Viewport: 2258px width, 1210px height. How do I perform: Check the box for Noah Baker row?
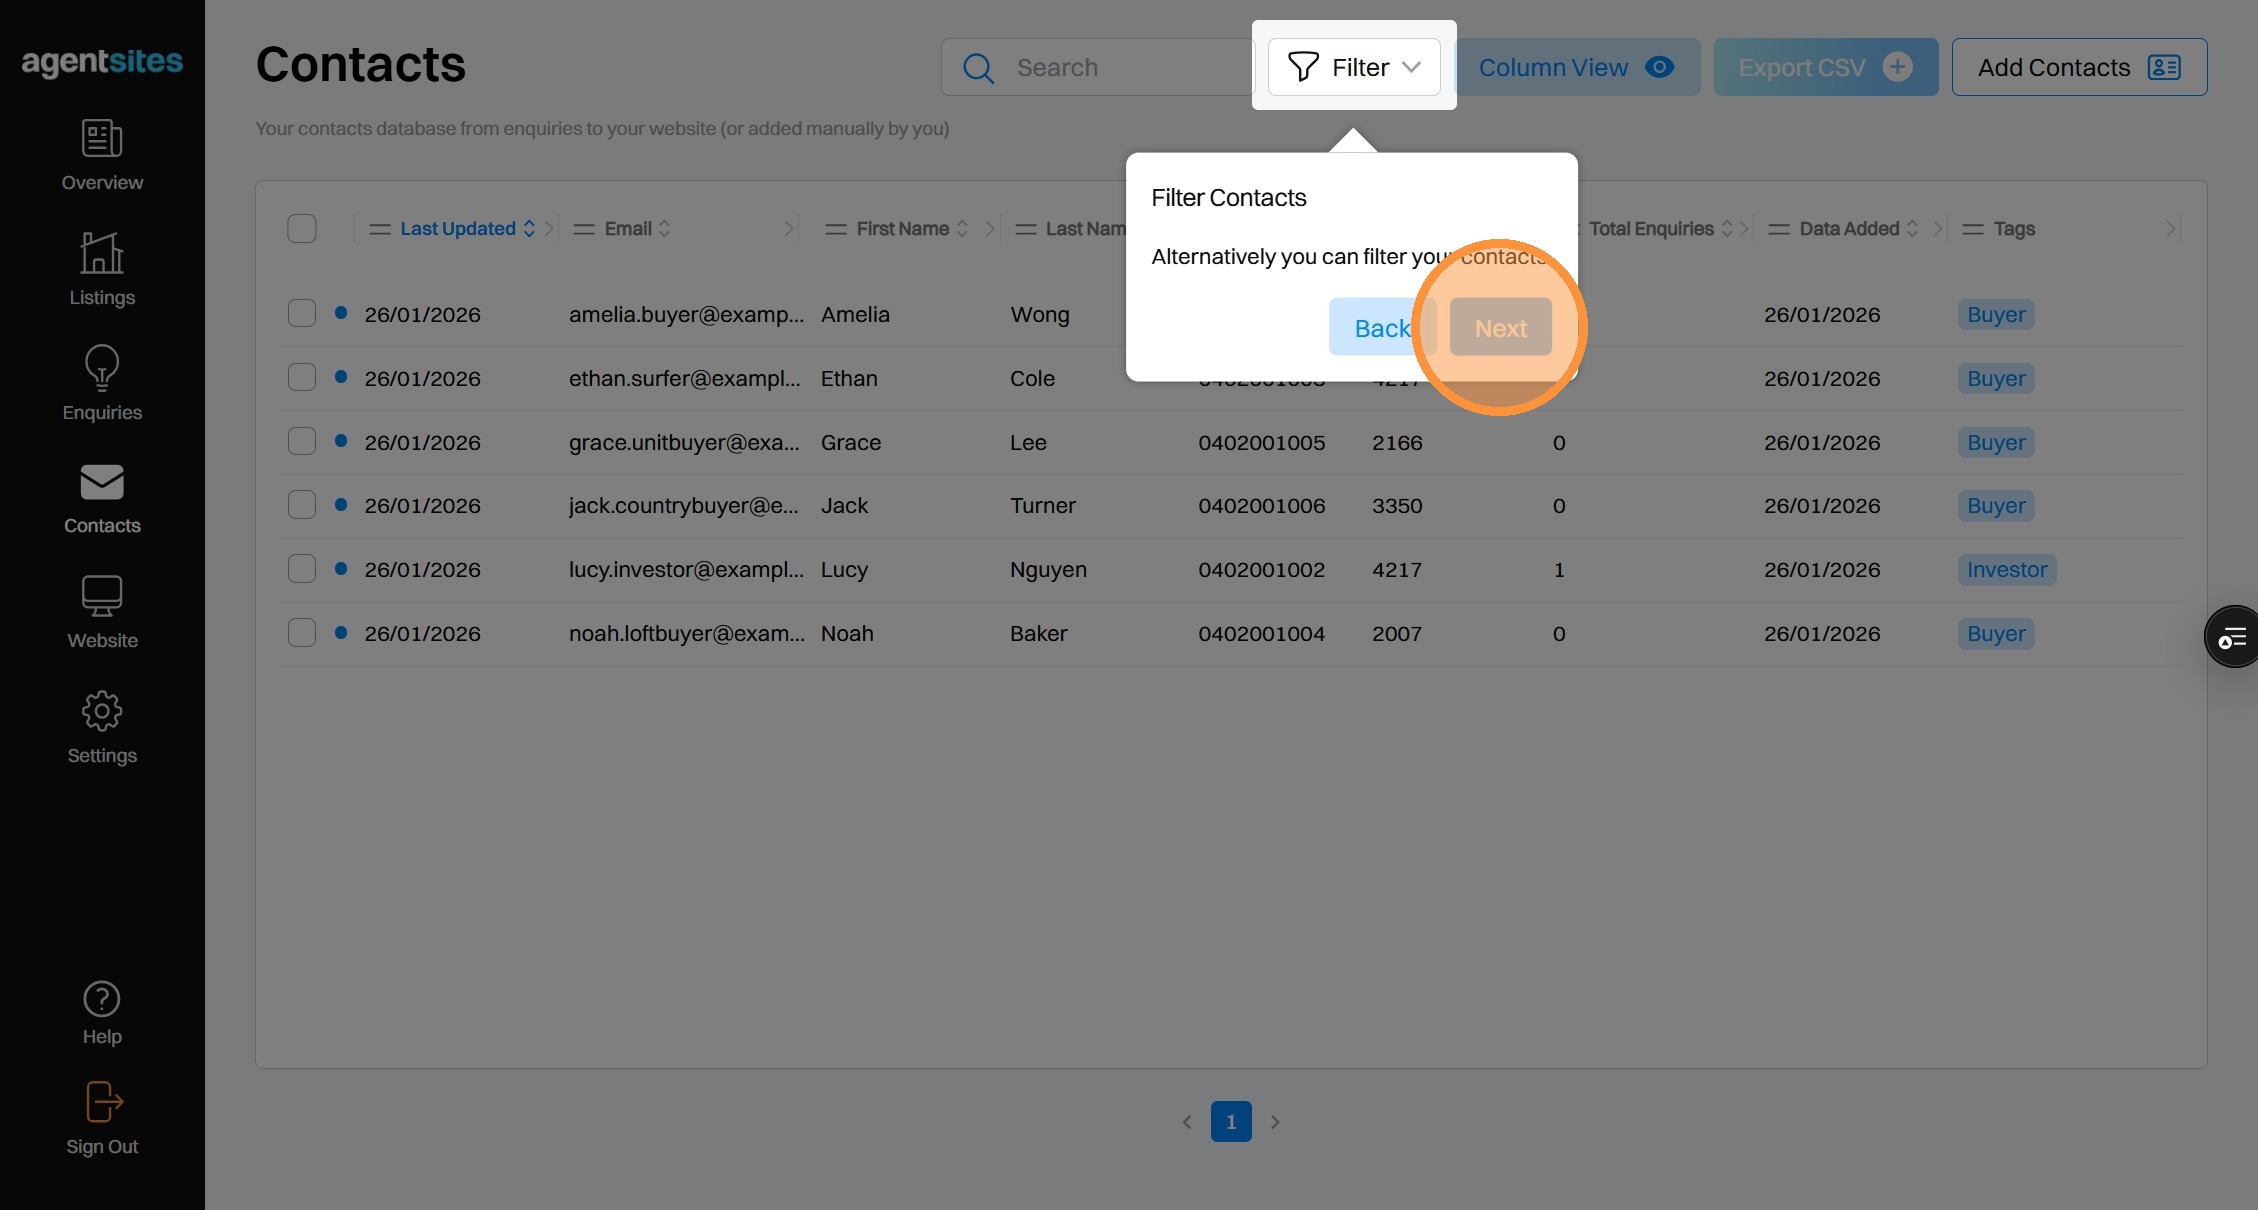(x=302, y=633)
